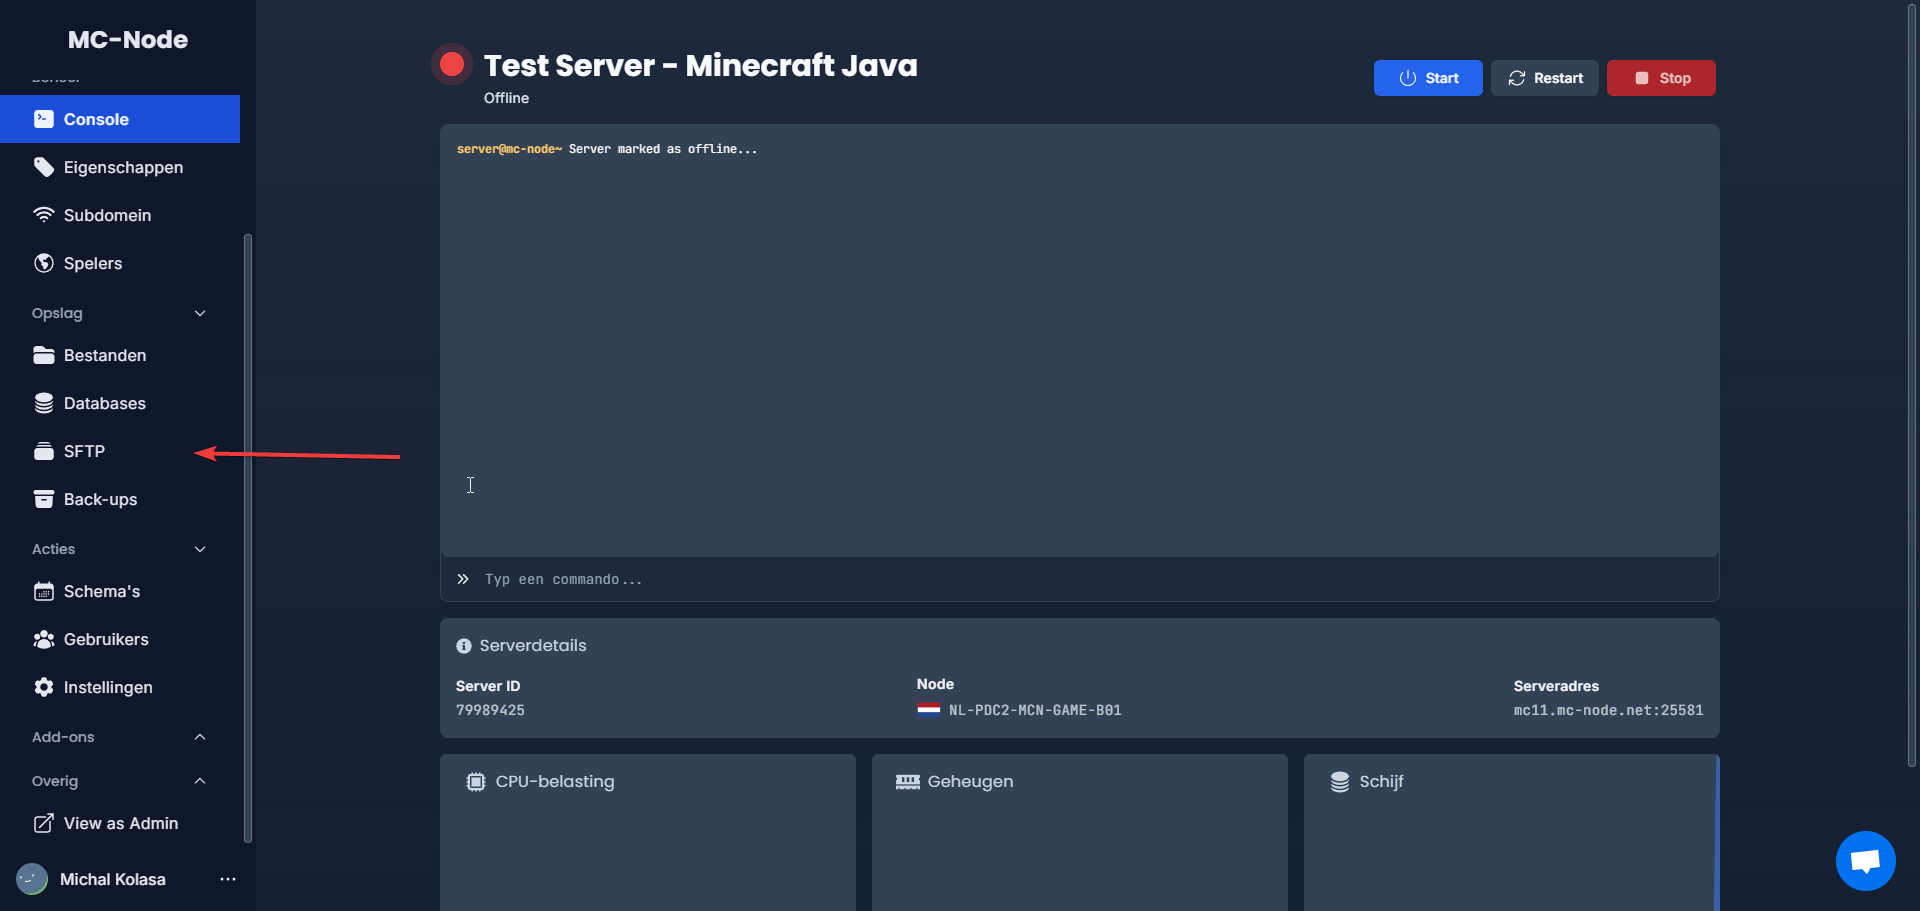Screen dimensions: 1920x911
Task: Start the server with the Start button
Action: (1428, 78)
